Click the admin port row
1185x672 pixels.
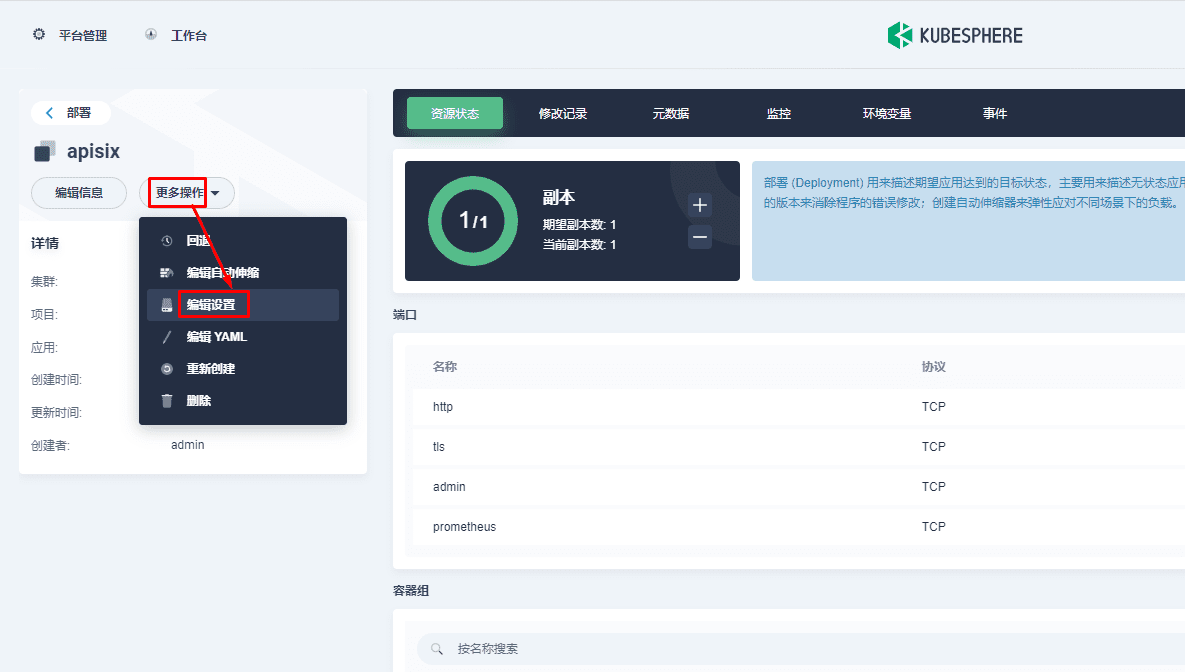[x=799, y=487]
